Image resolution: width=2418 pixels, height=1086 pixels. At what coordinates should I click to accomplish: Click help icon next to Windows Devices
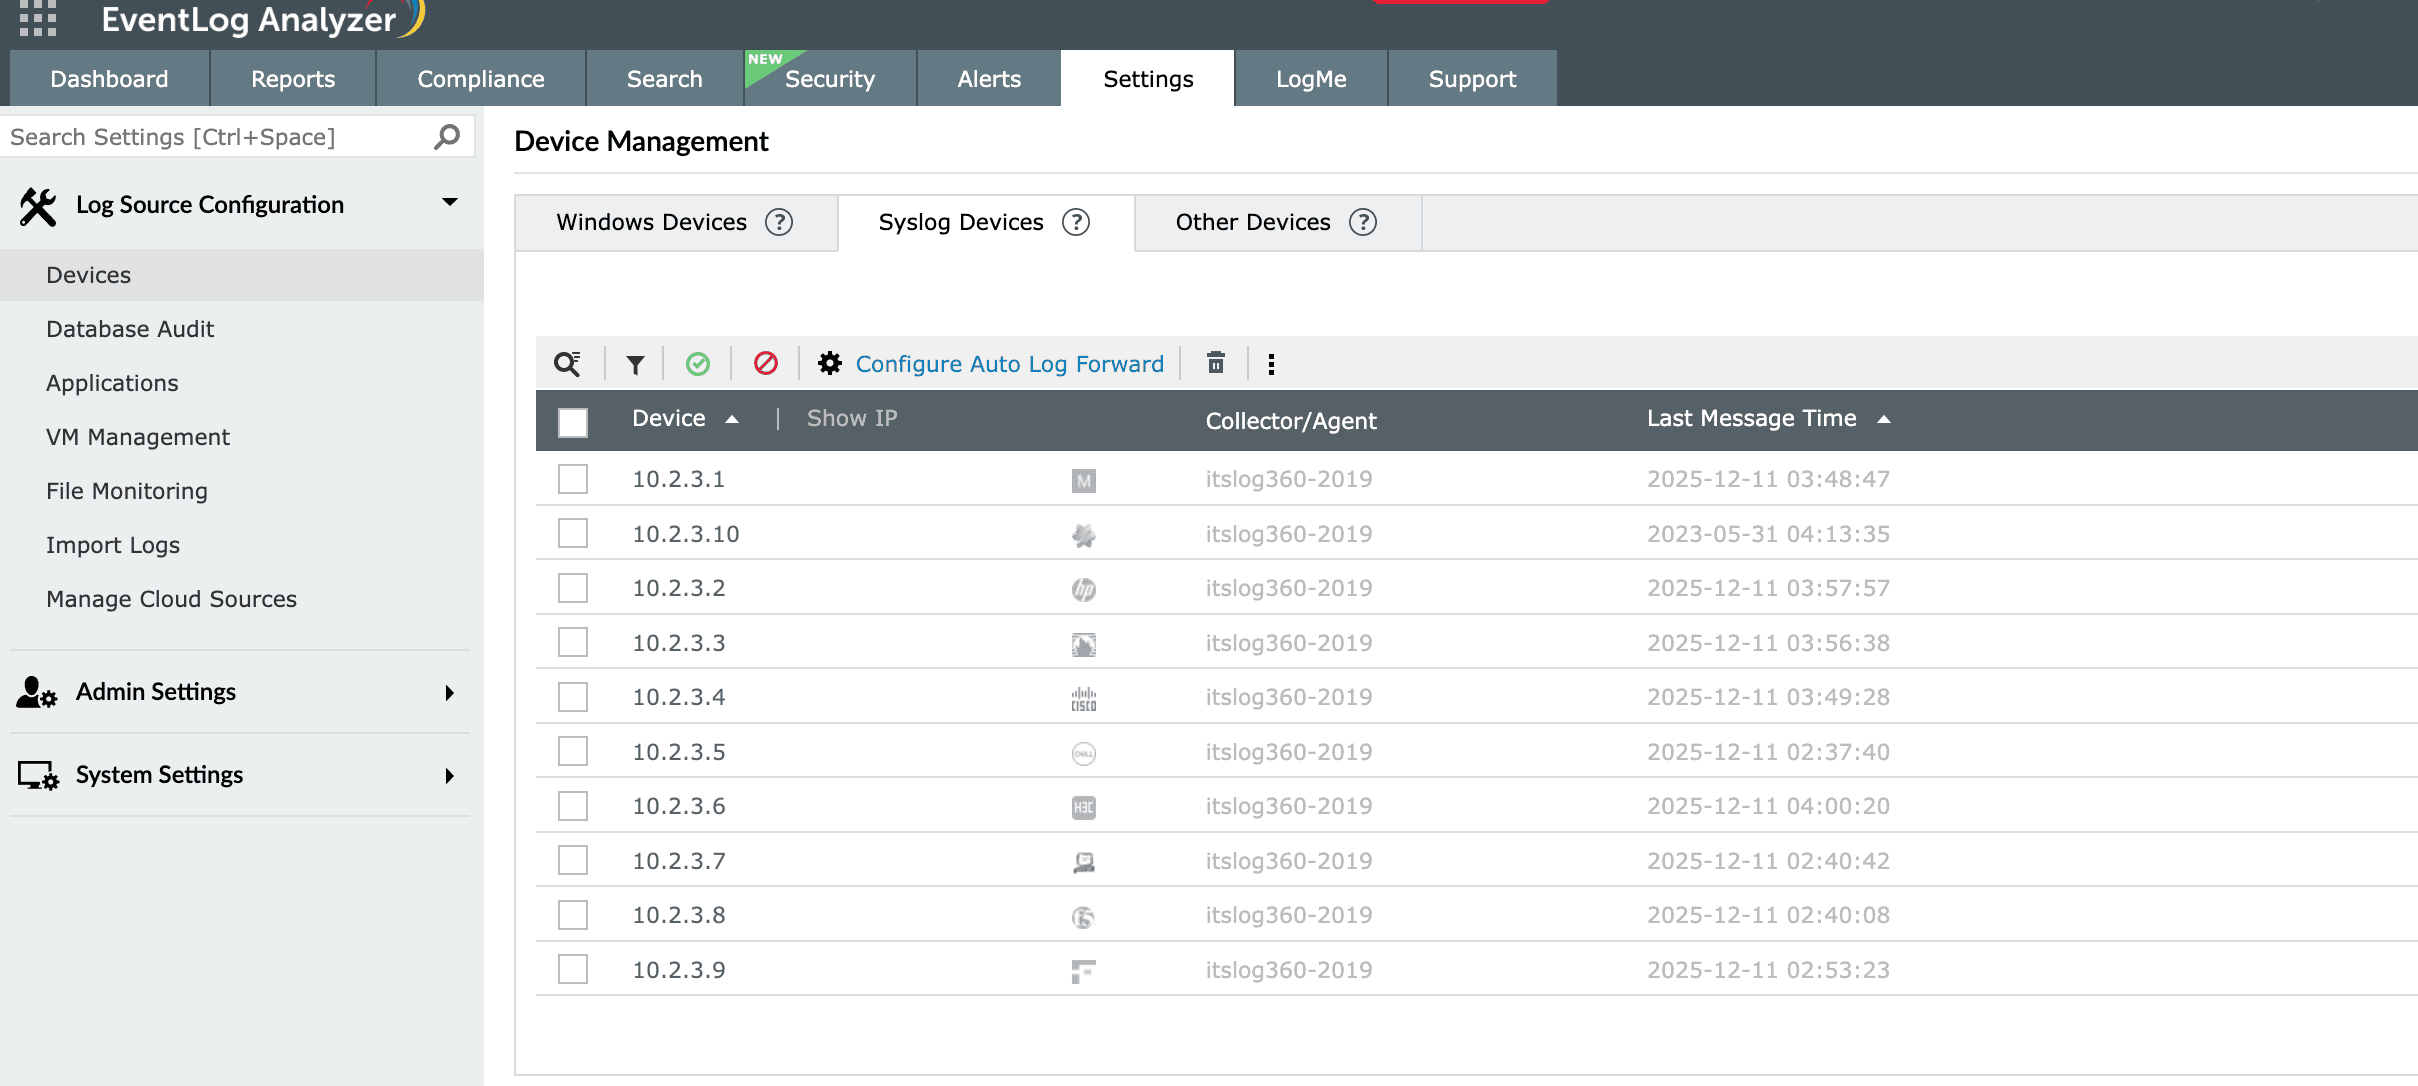point(779,222)
